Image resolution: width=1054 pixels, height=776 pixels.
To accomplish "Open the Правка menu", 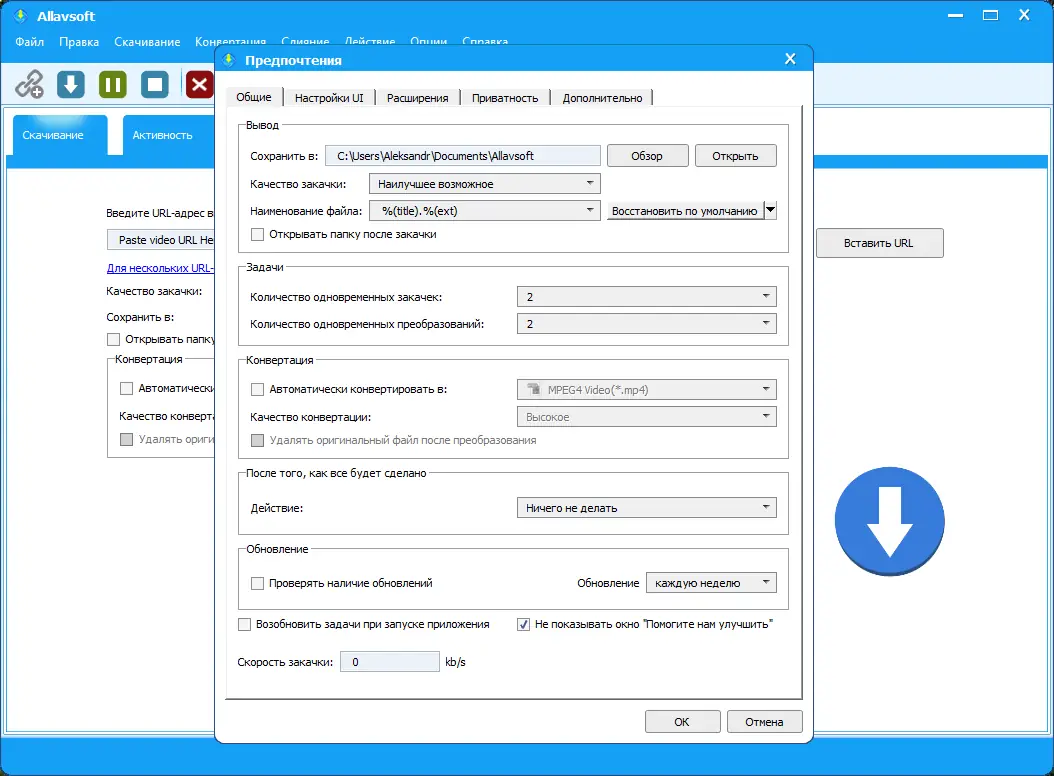I will [79, 42].
